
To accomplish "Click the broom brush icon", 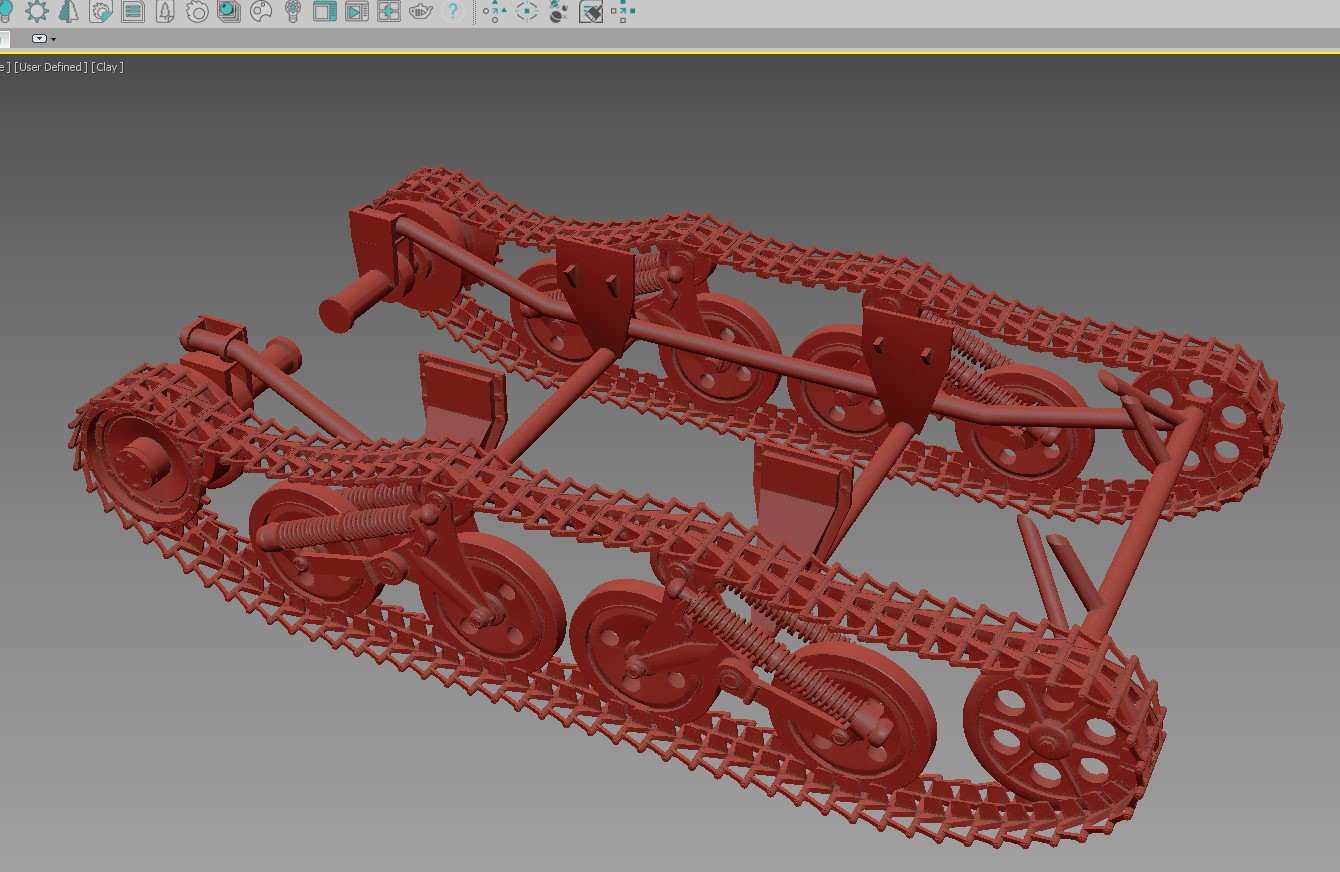I will tap(591, 12).
